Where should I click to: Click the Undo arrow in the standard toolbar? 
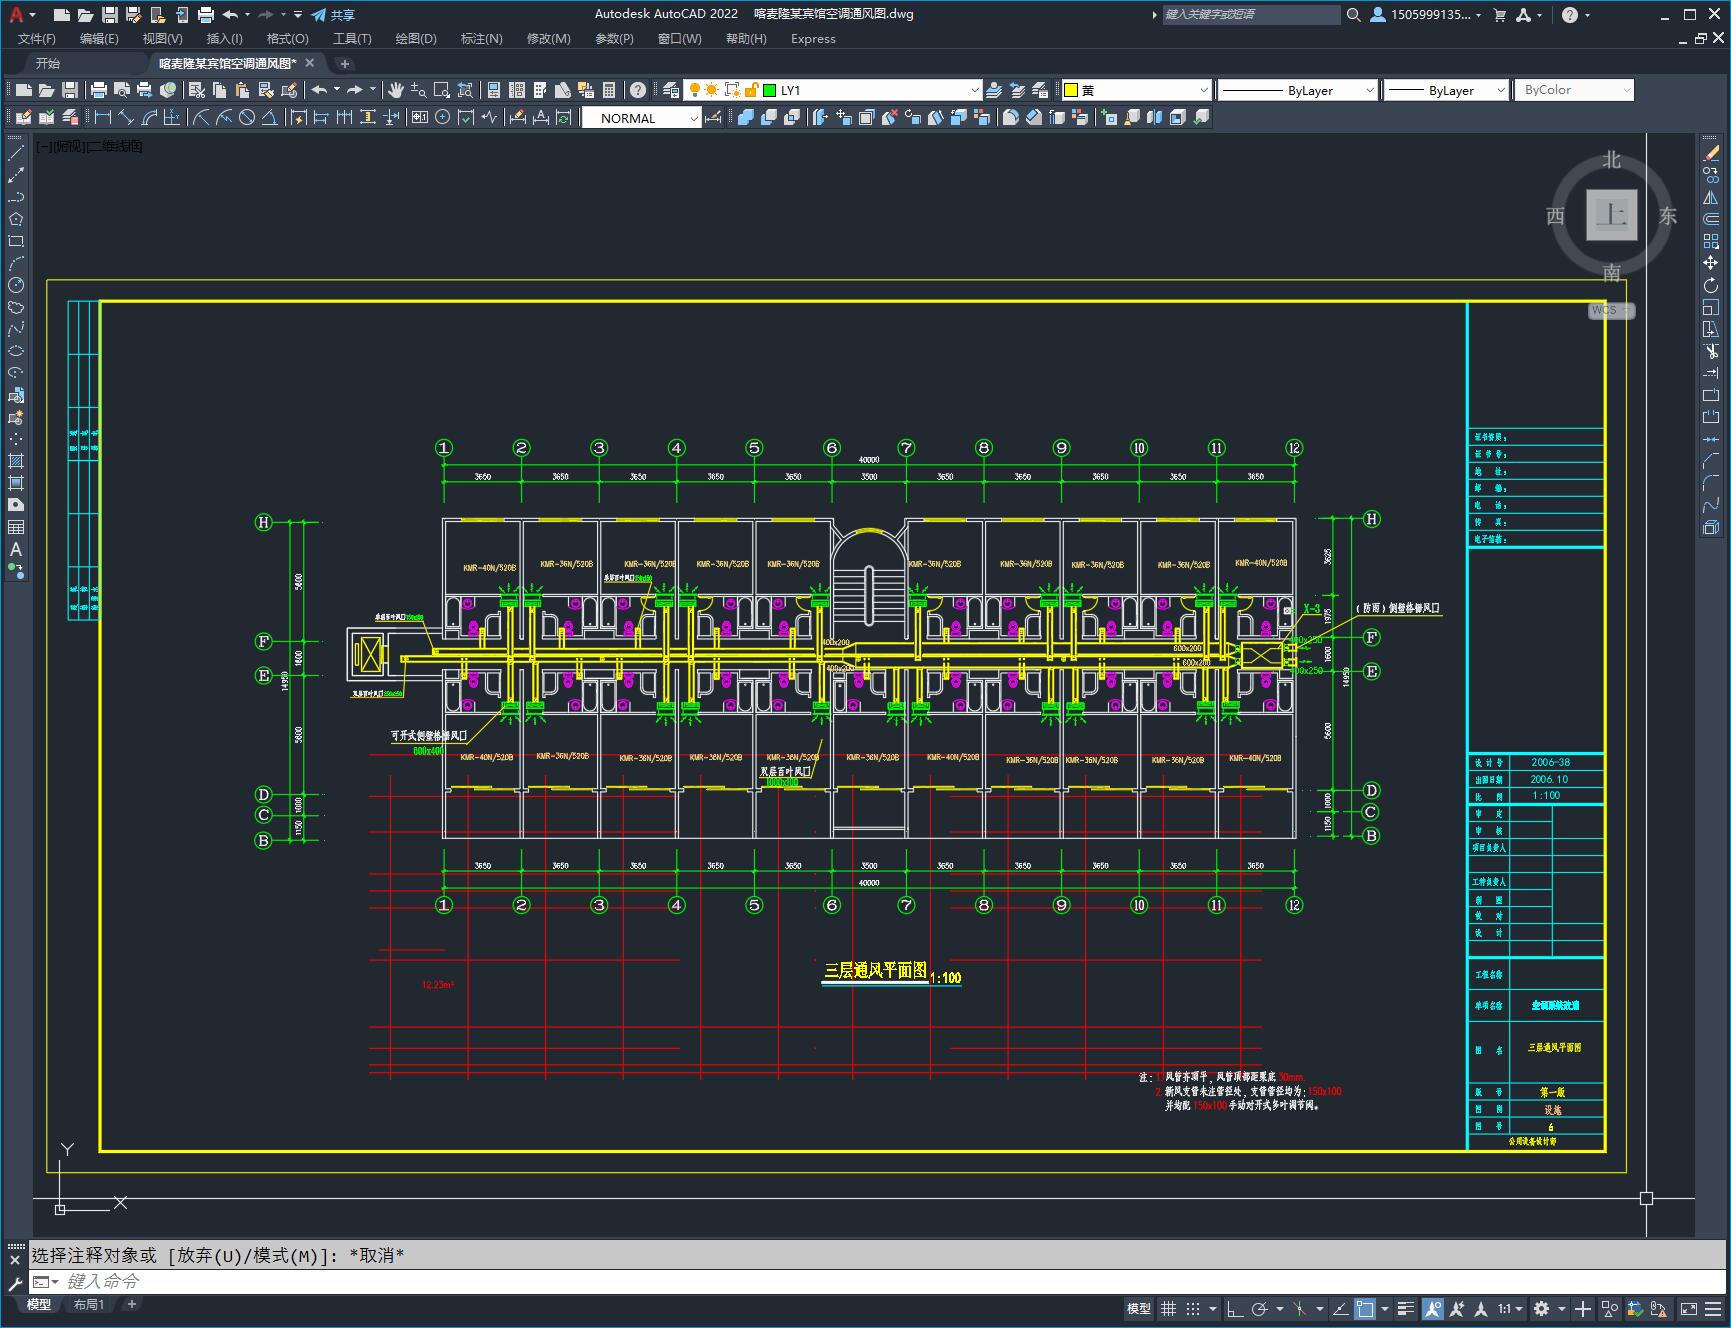coord(319,90)
